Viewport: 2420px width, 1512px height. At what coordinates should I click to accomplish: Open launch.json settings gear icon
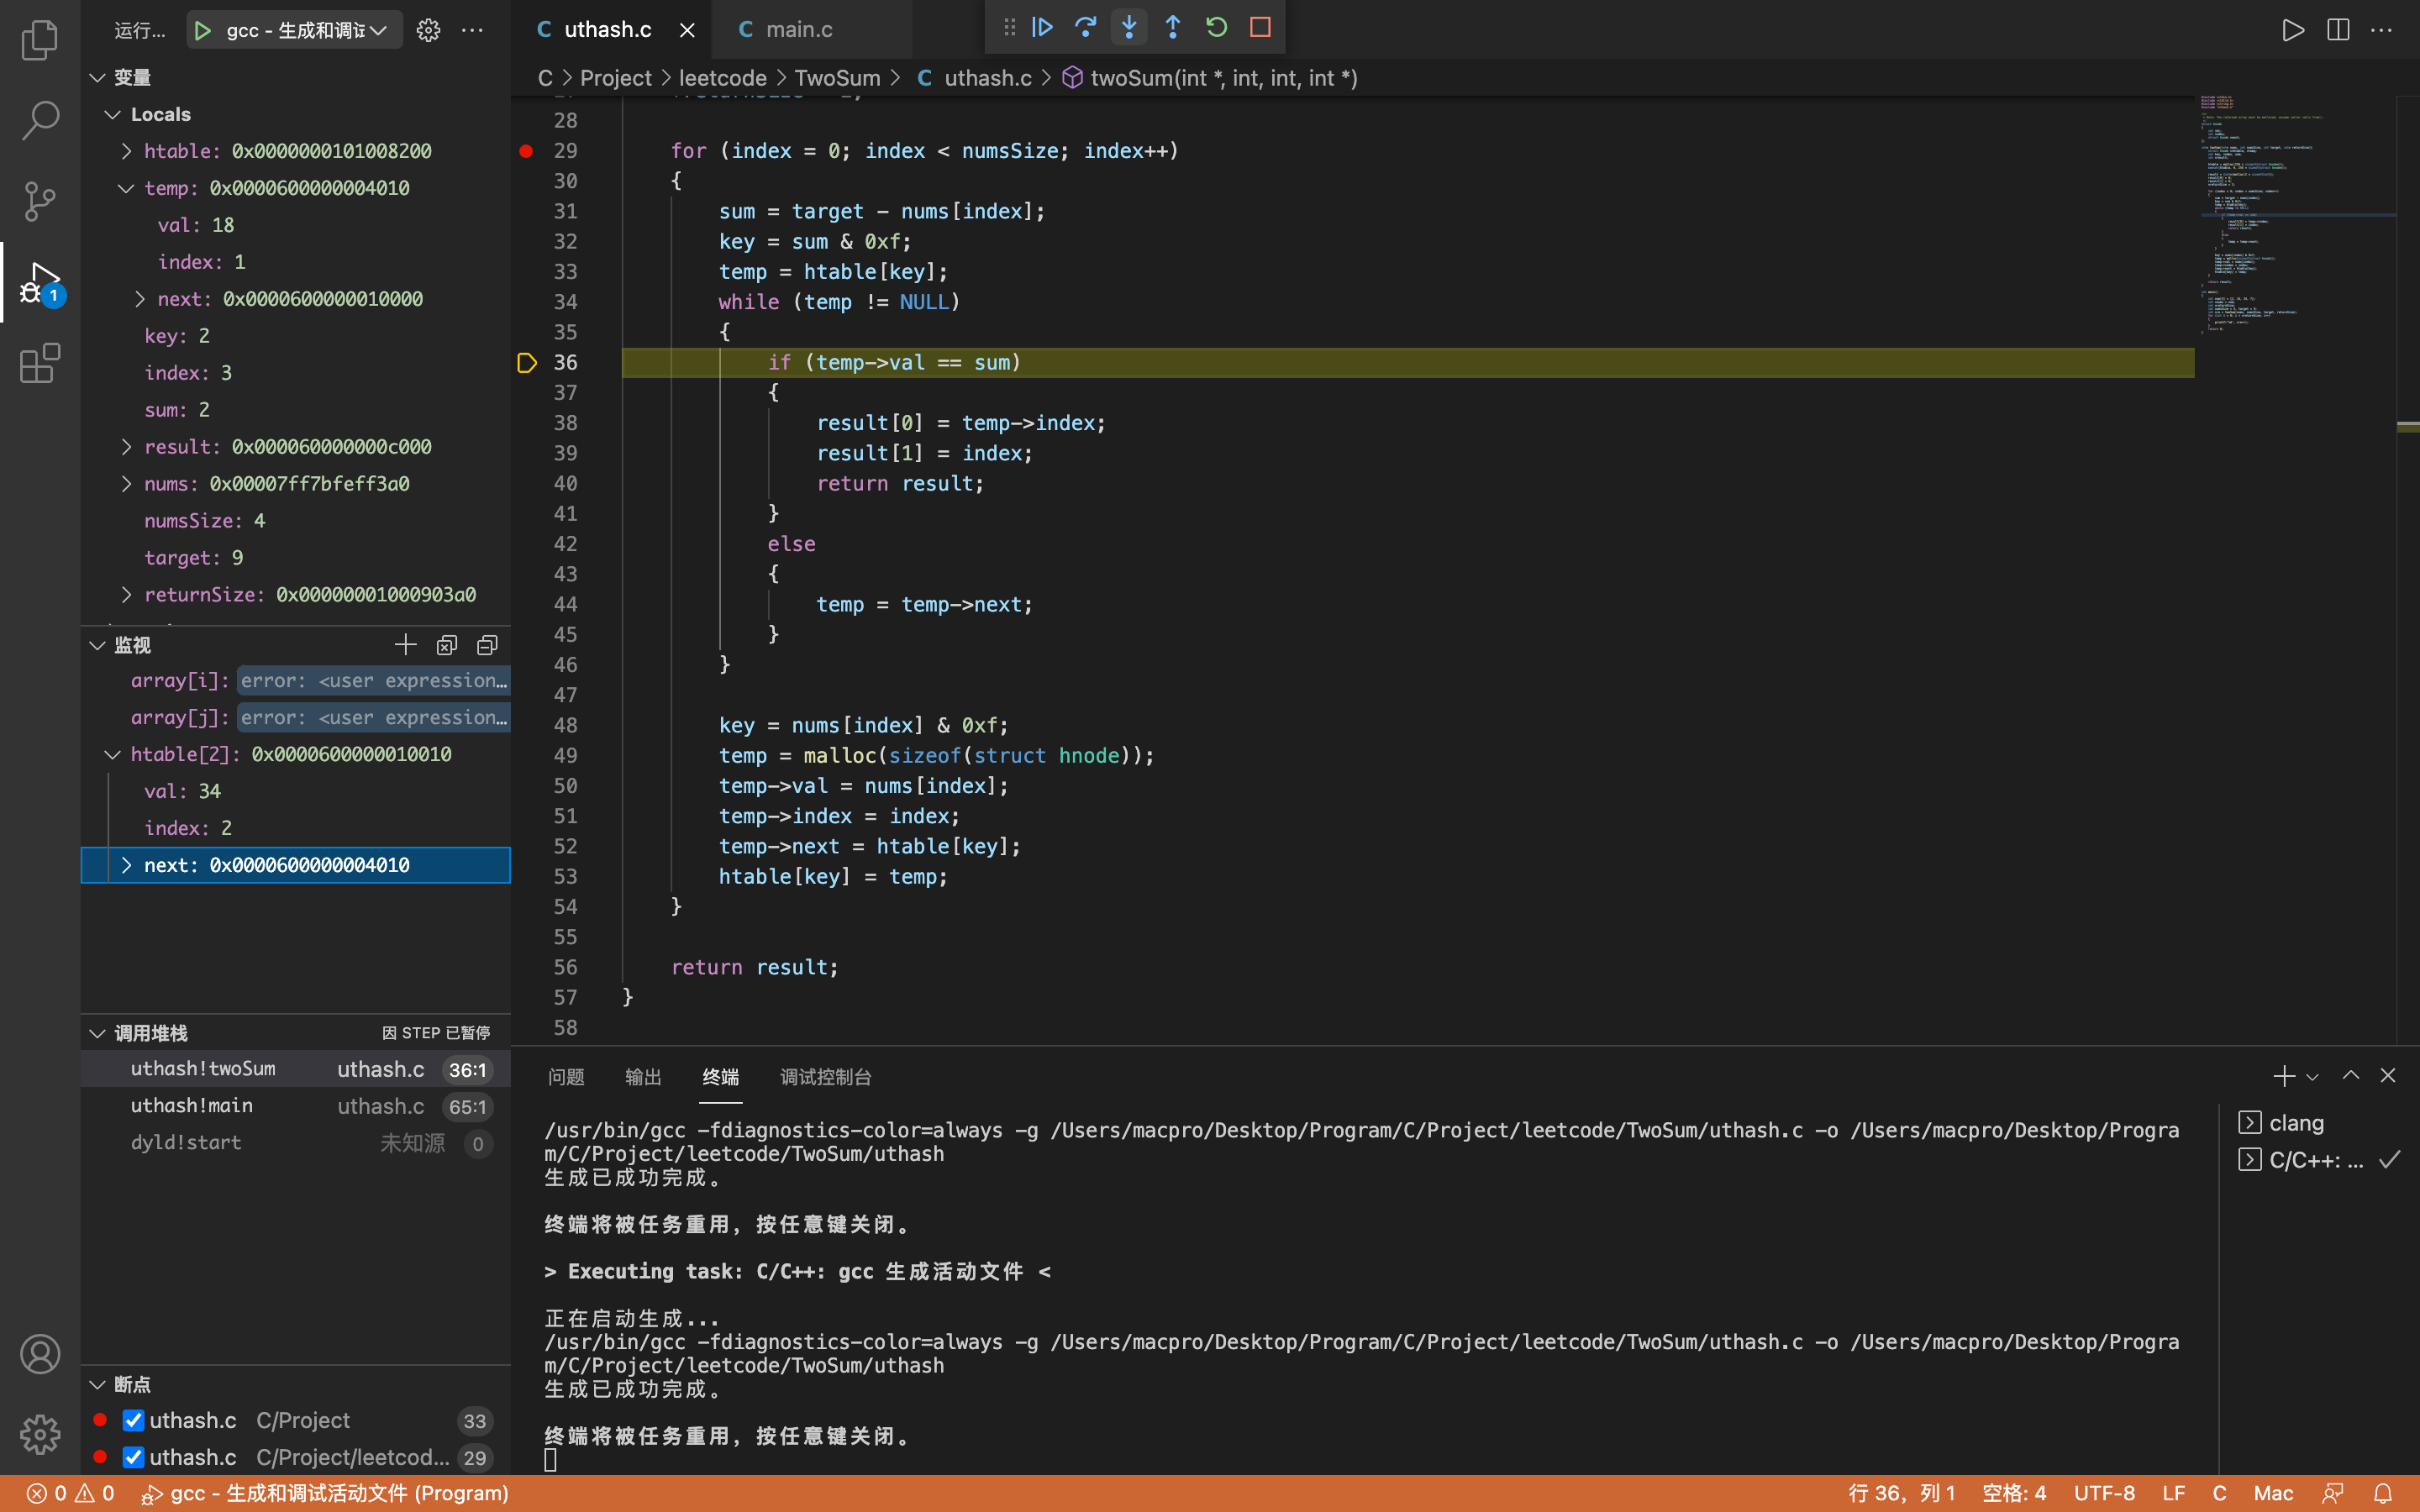tap(428, 30)
